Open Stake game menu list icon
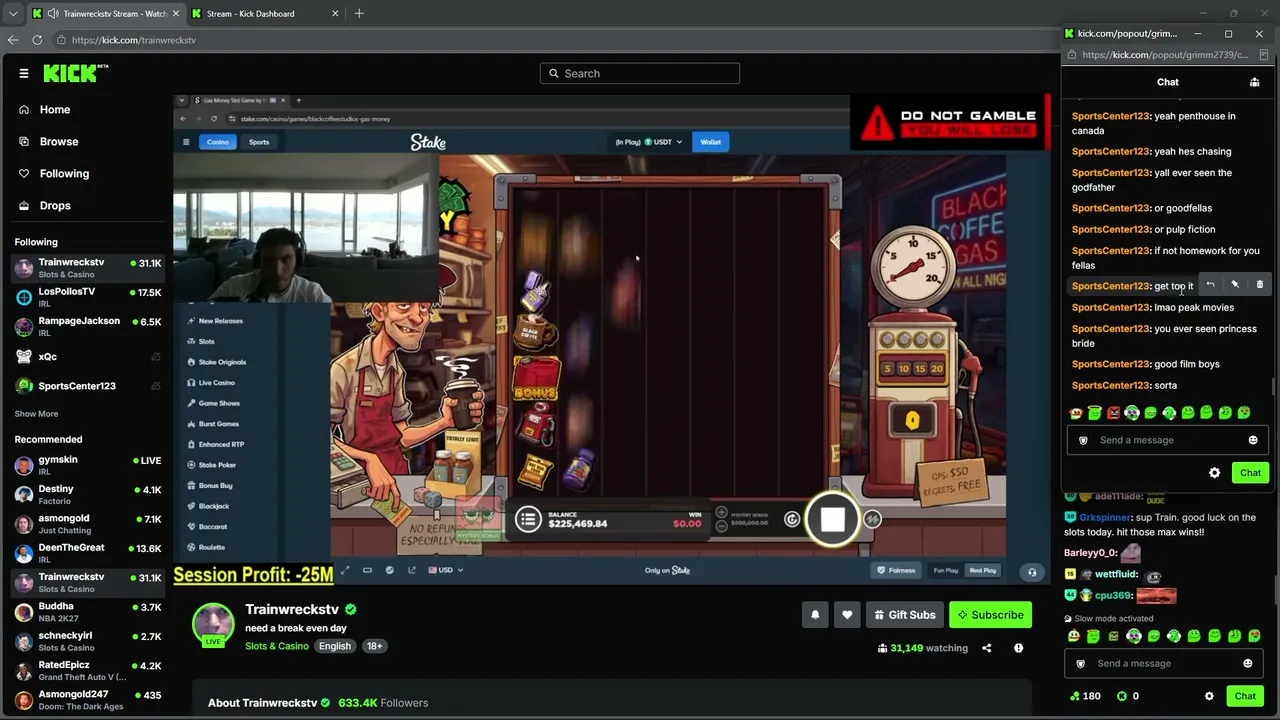Viewport: 1280px width, 720px height. pos(528,518)
